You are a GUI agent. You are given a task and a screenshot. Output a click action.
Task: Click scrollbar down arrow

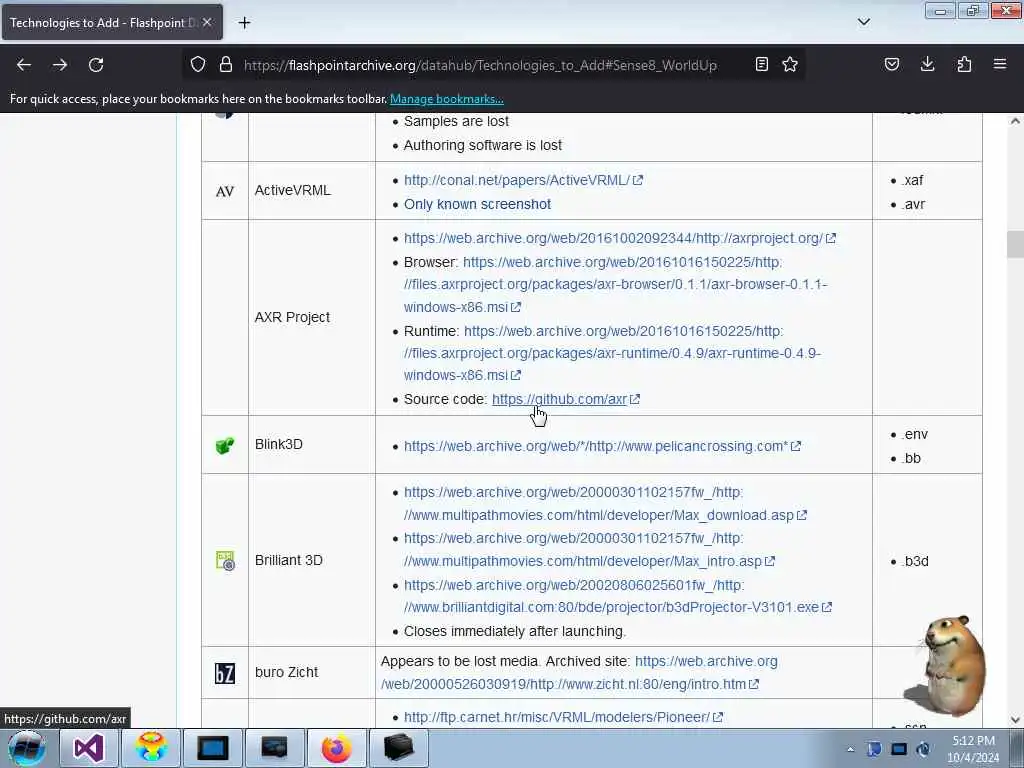[x=1015, y=720]
